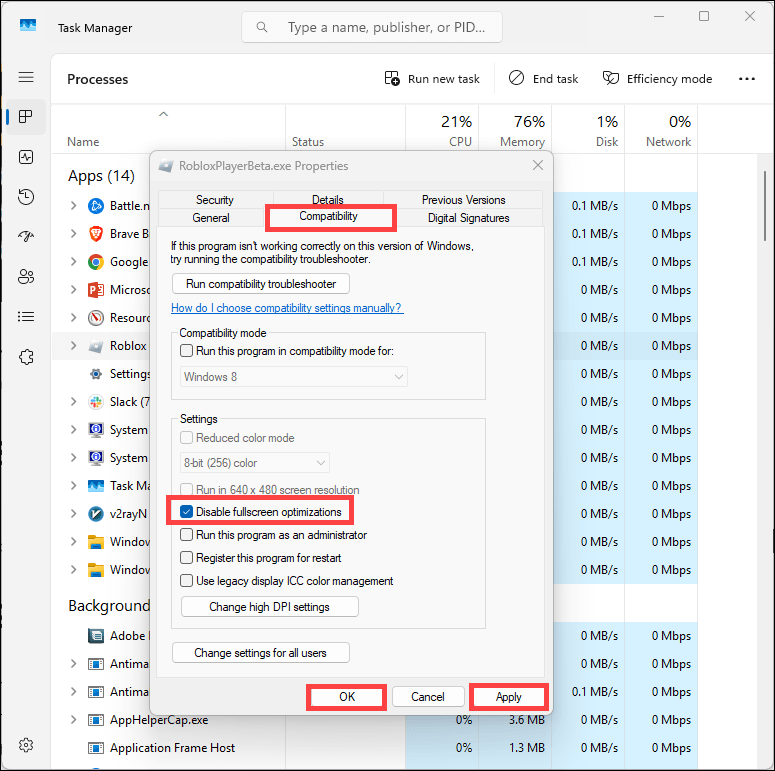The width and height of the screenshot is (775, 771).
Task: Open 'How do I choose compatibility settings manually?' link
Action: [287, 308]
